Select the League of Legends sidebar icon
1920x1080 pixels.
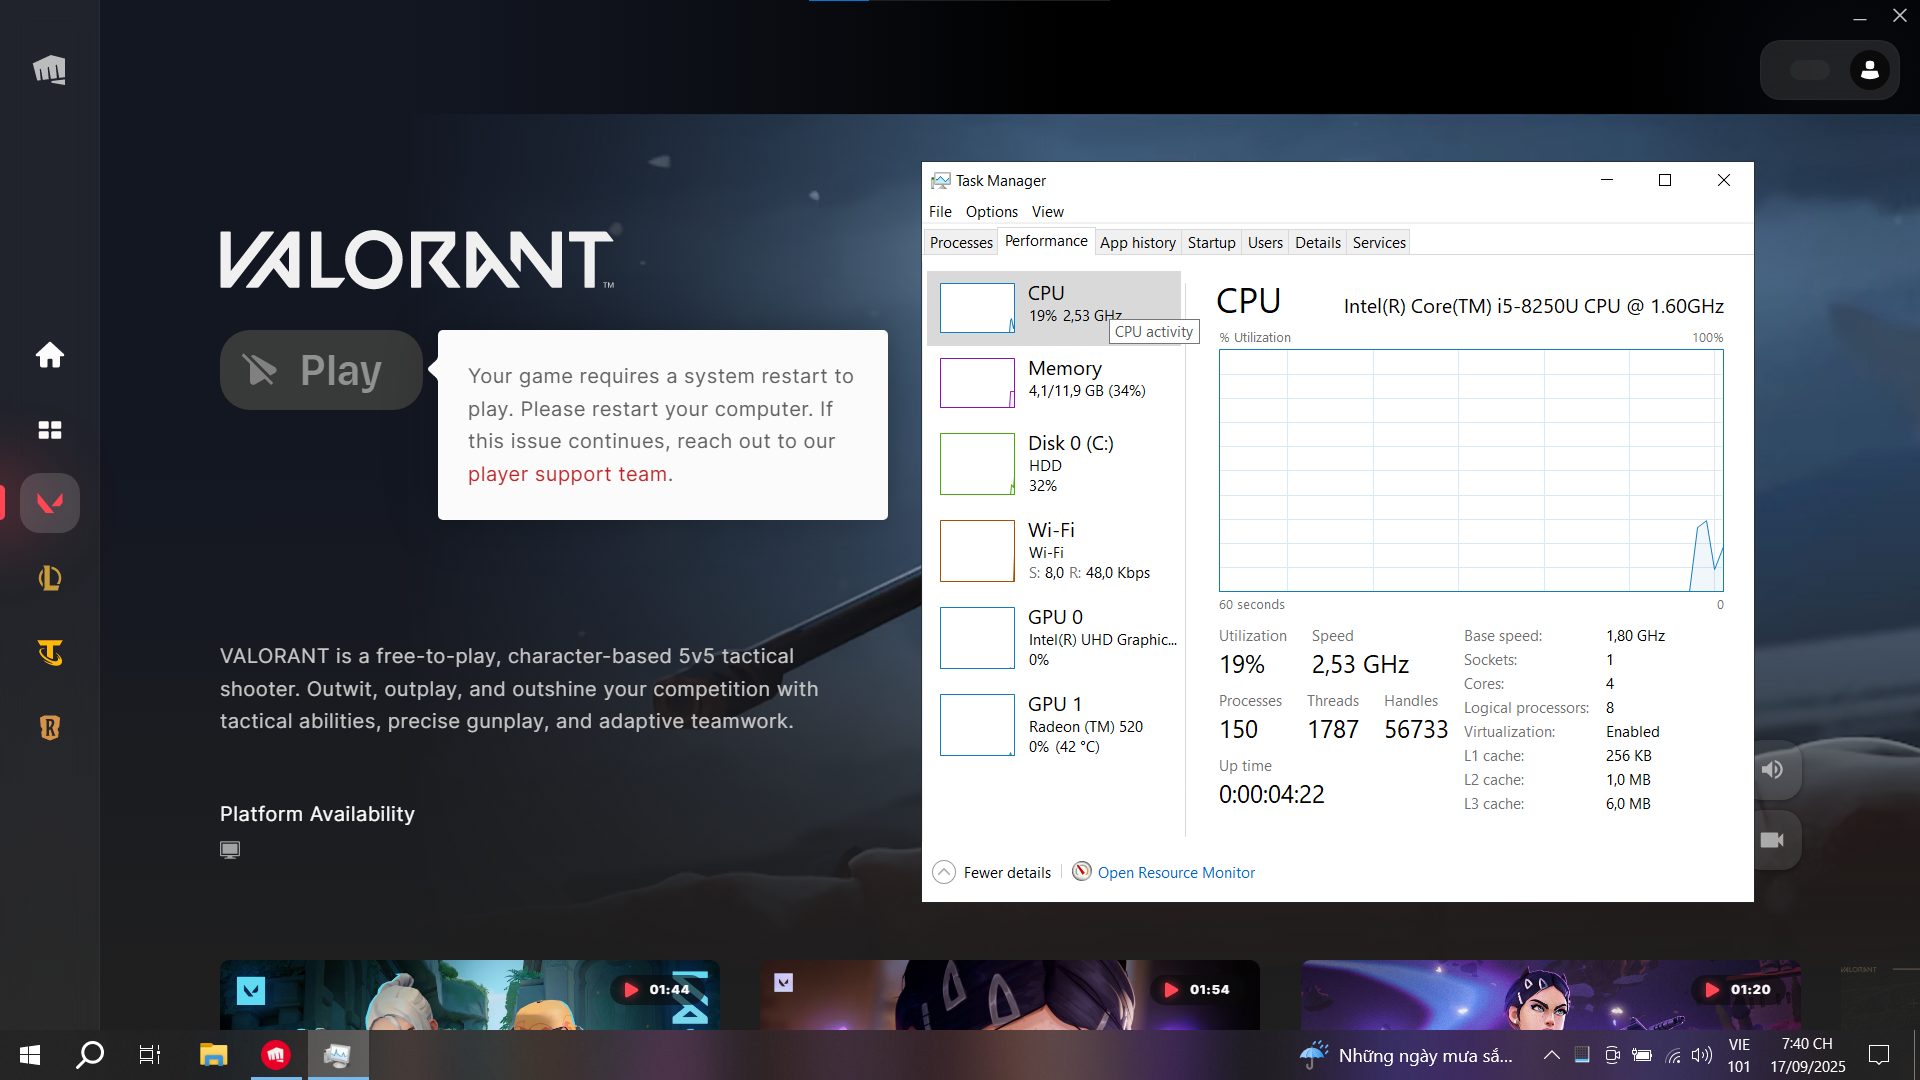point(49,578)
